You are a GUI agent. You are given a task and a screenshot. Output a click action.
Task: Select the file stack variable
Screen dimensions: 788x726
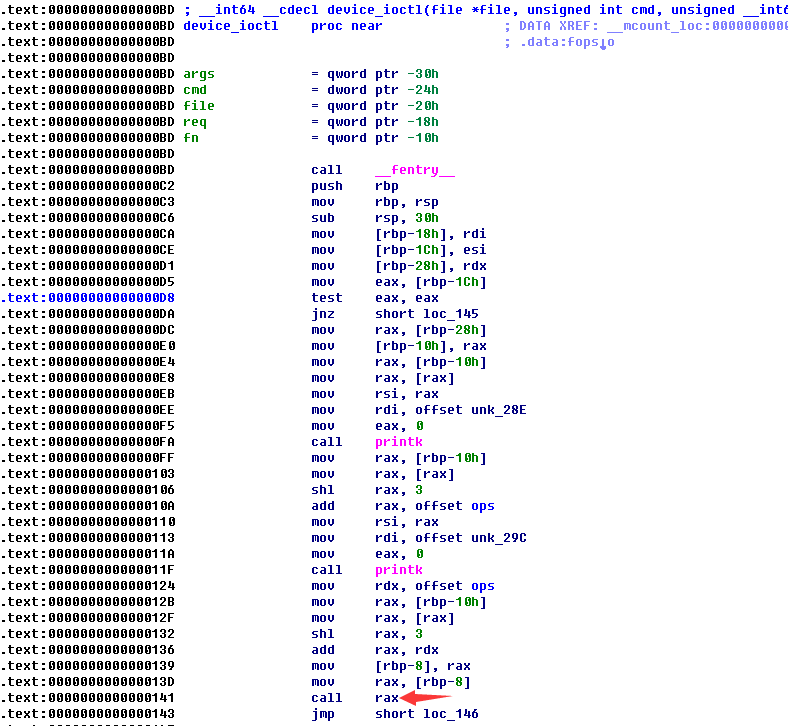(199, 106)
